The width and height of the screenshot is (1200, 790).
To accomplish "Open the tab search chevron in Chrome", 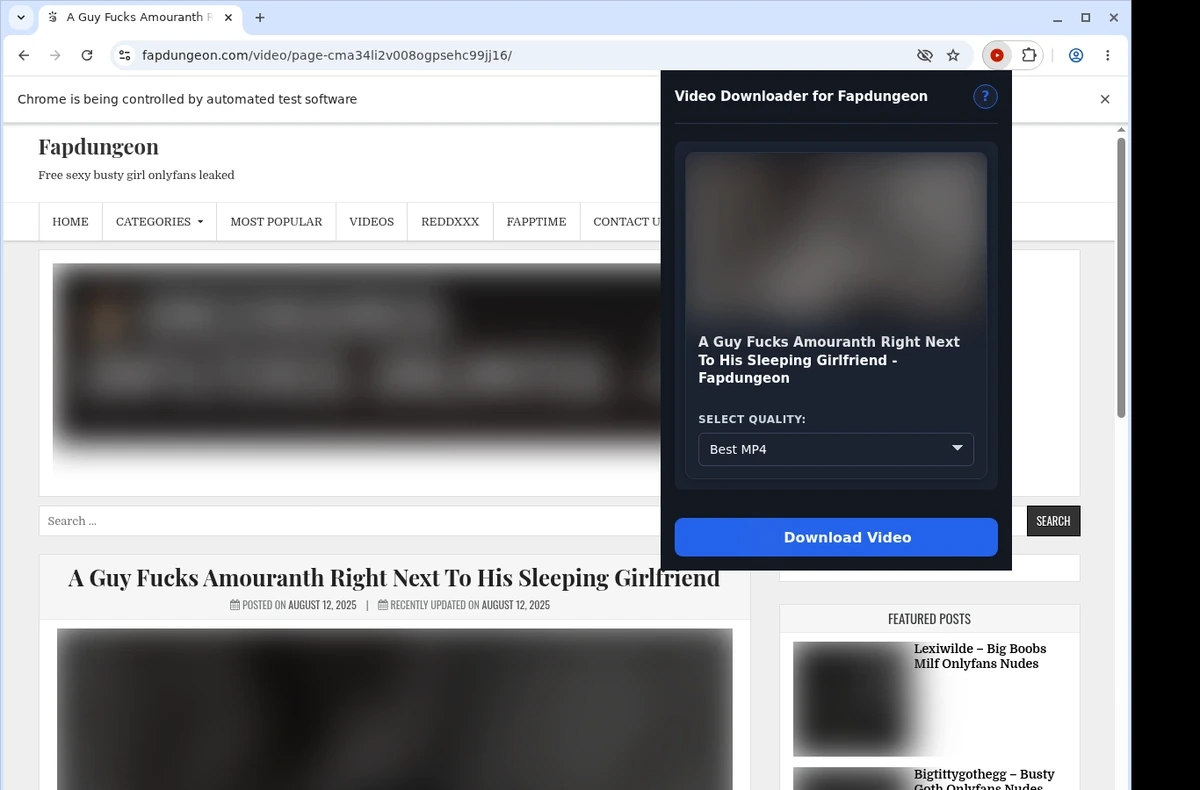I will (x=21, y=18).
